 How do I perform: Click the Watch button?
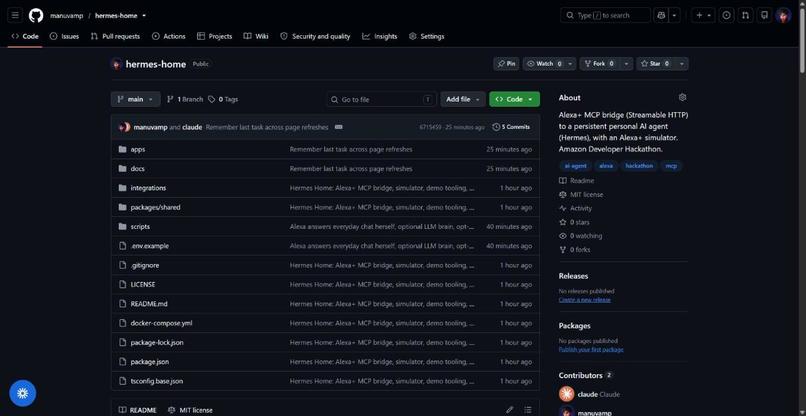click(544, 64)
